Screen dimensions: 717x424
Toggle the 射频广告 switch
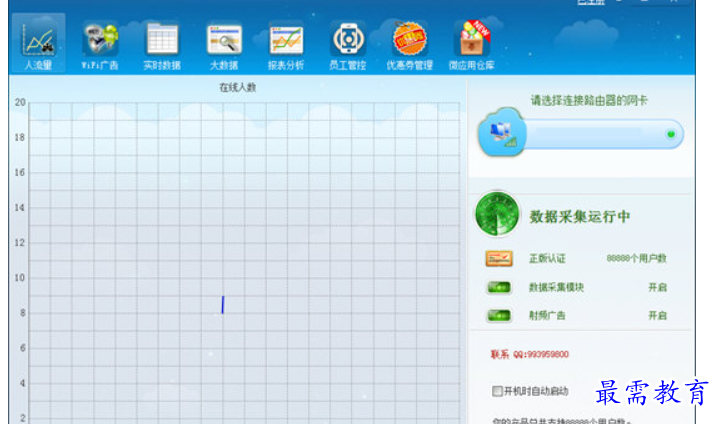(x=499, y=315)
